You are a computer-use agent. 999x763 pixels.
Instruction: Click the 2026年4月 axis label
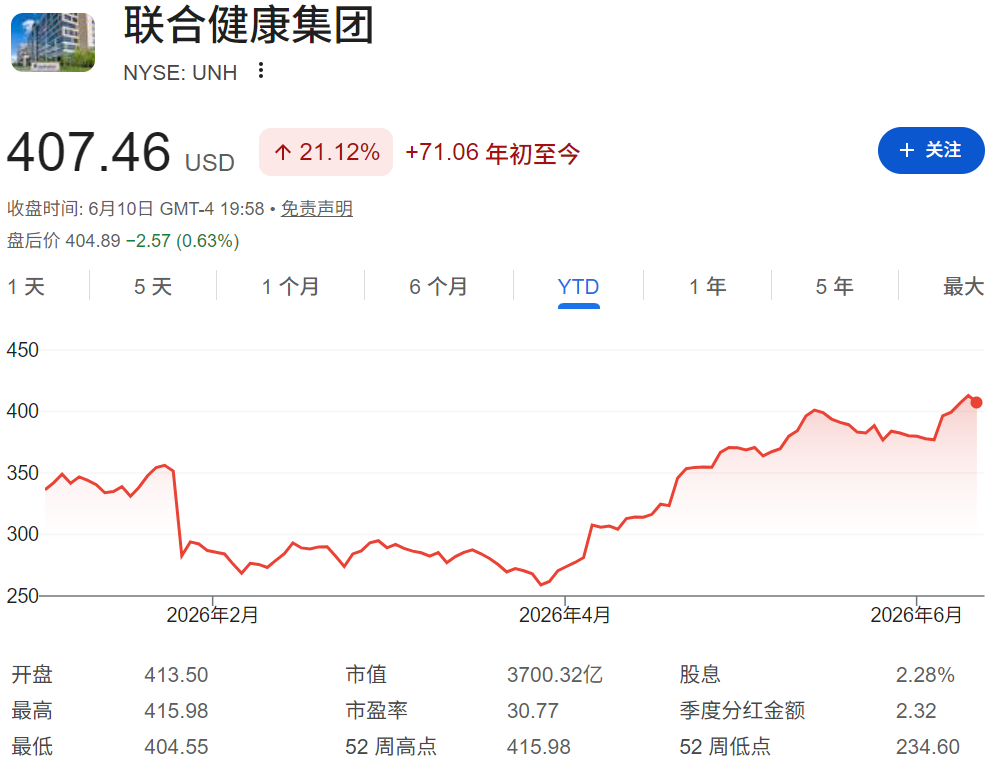(x=564, y=615)
